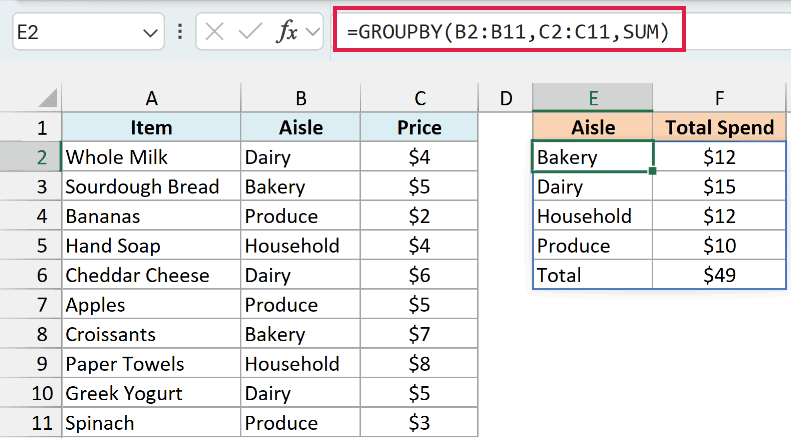Select the 'Paper Towels' cell
This screenshot has width=791, height=438.
[x=151, y=364]
